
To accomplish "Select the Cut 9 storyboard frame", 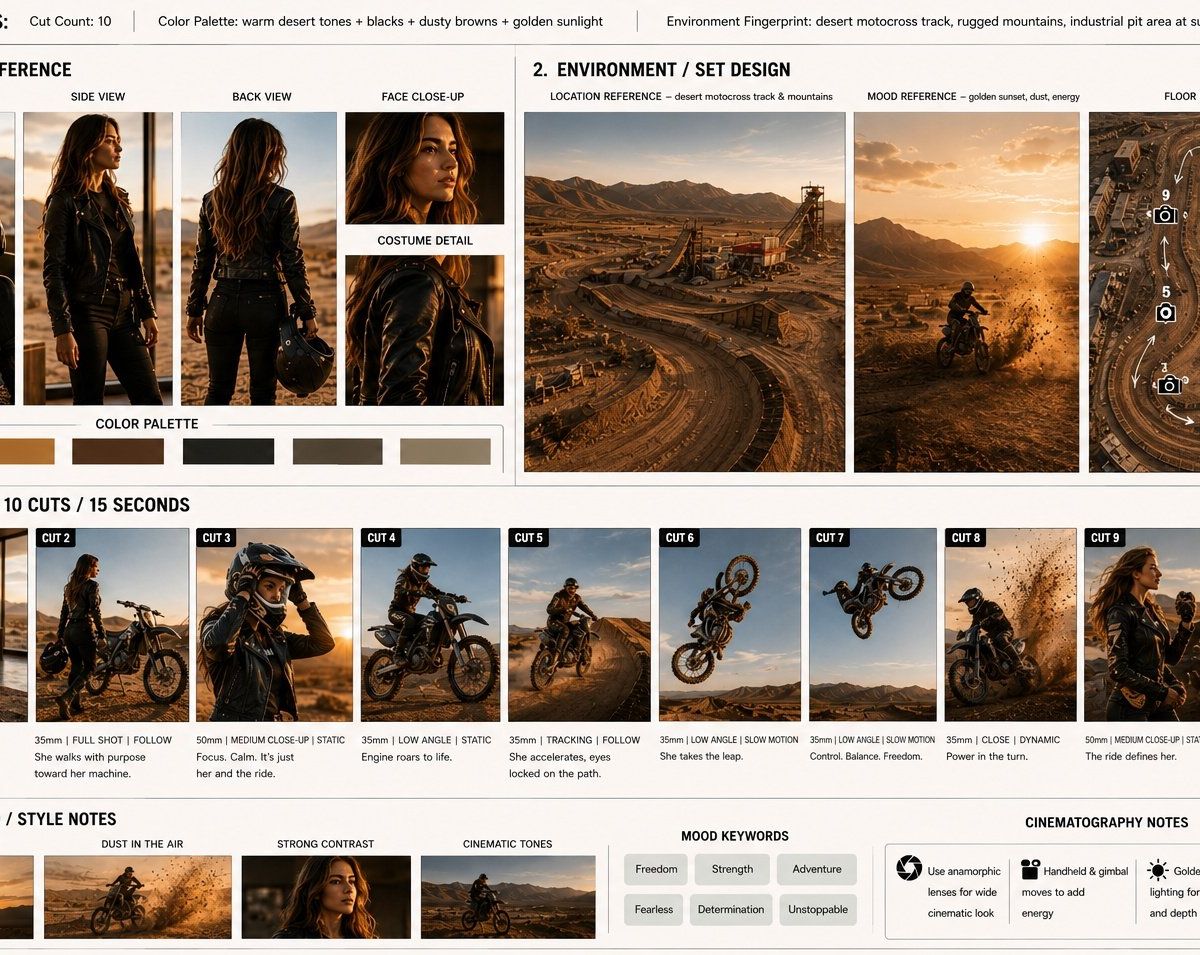I will [x=1142, y=625].
